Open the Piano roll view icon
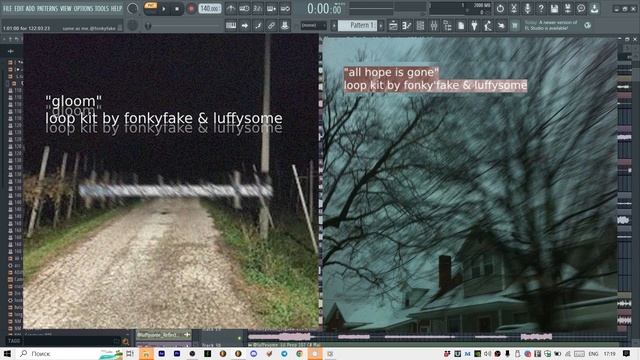640x360 pixels. (407, 26)
